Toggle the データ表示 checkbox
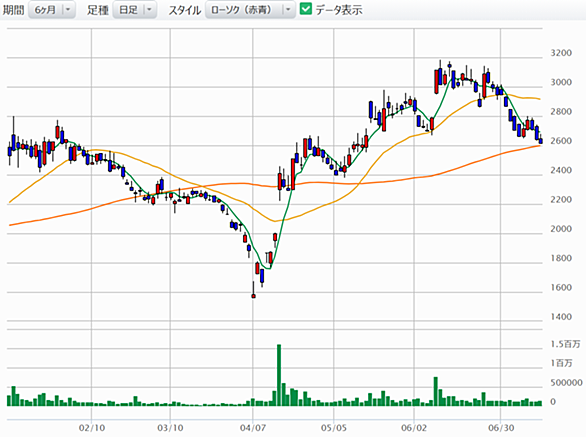 click(x=306, y=9)
